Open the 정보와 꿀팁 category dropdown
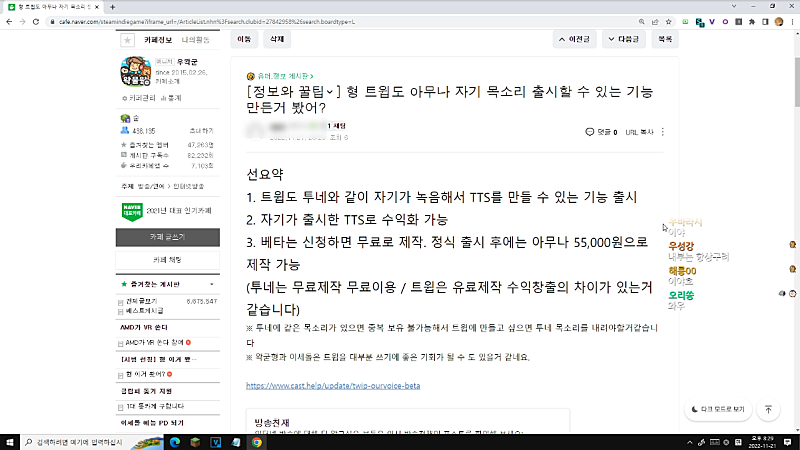The height and width of the screenshot is (450, 800). pyautogui.click(x=293, y=92)
